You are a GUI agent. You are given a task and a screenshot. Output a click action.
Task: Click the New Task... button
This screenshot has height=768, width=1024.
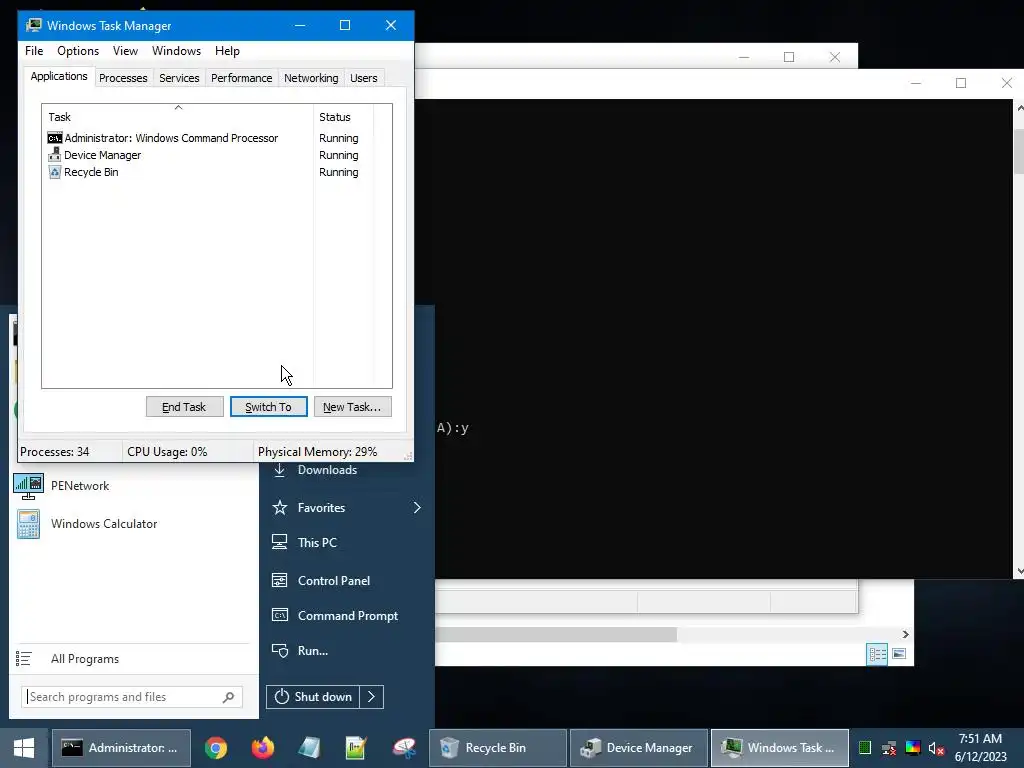(353, 407)
